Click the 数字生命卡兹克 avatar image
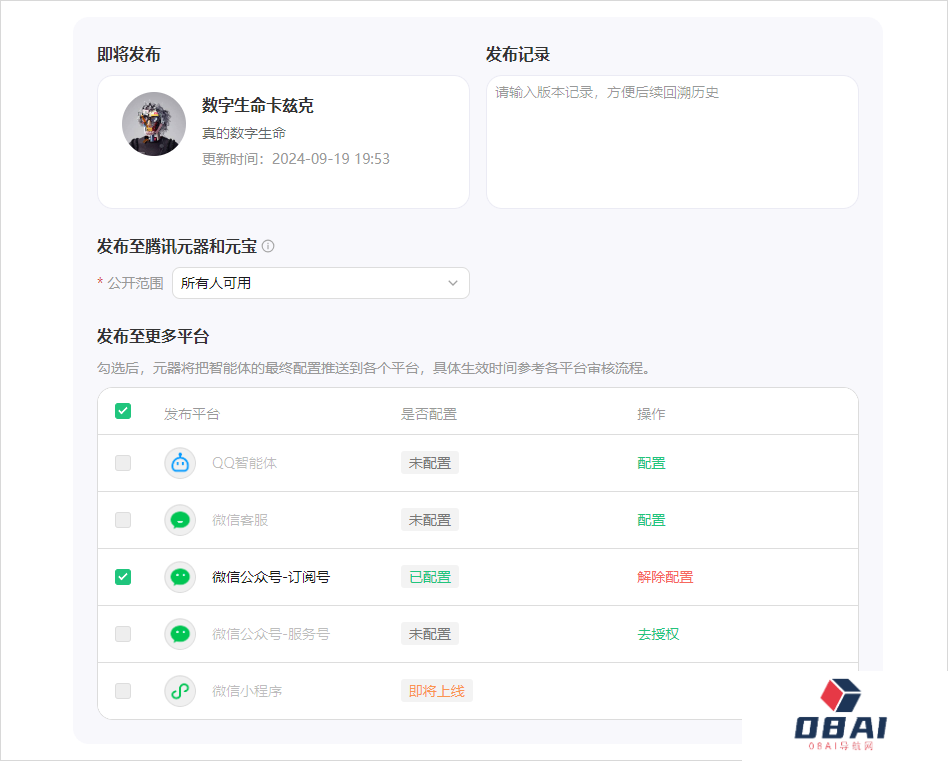This screenshot has height=761, width=948. click(154, 124)
